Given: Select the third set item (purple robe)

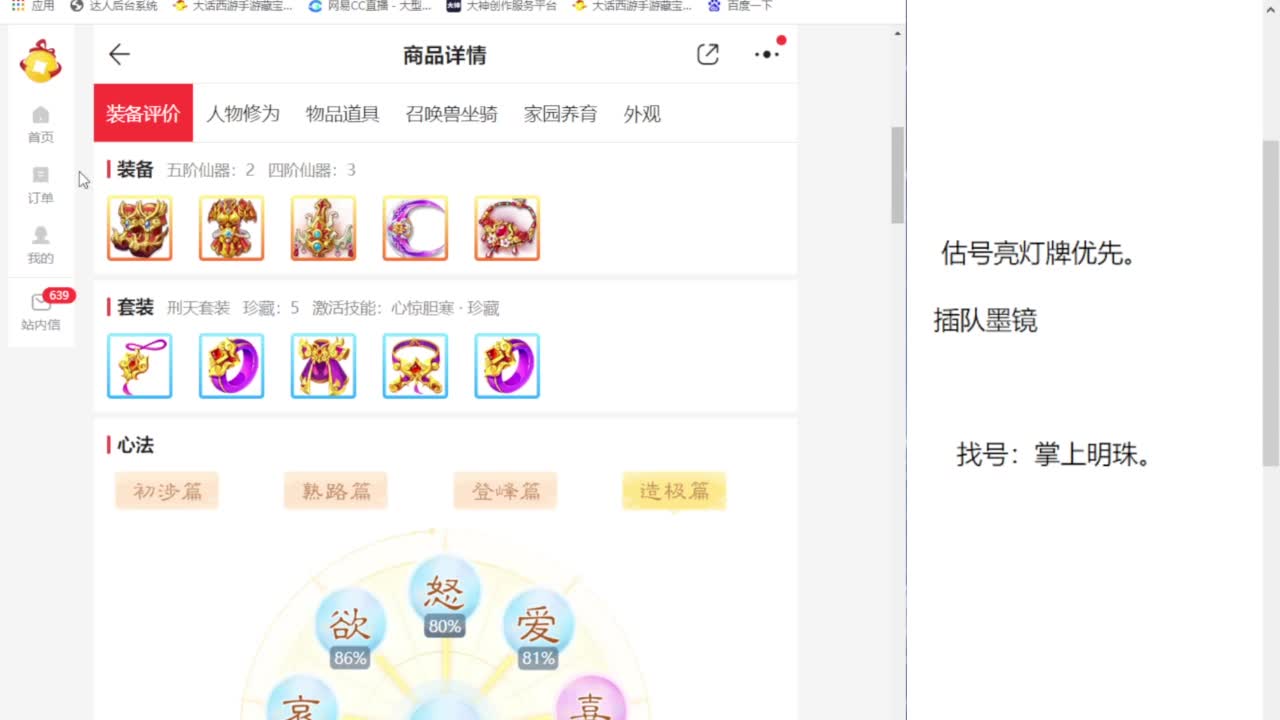Looking at the screenshot, I should coord(324,366).
